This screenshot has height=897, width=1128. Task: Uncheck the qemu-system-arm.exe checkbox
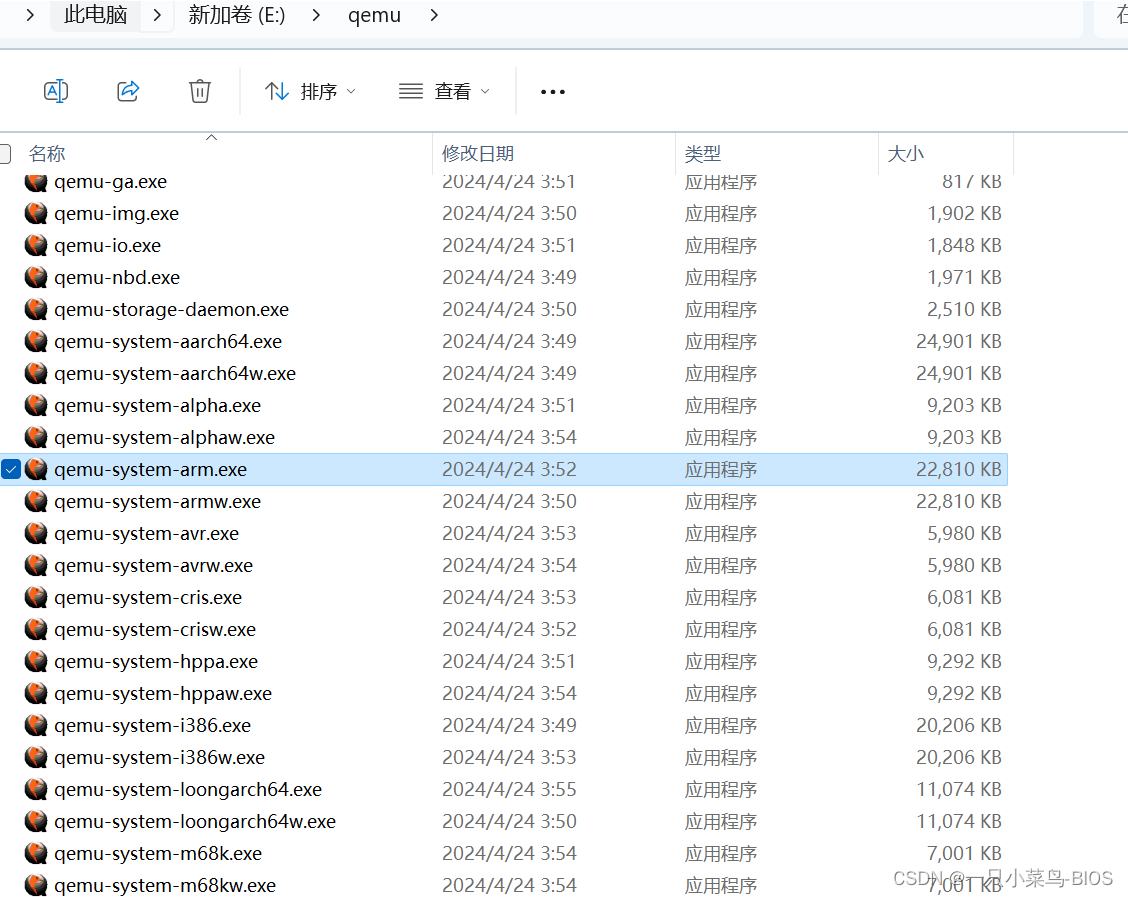pos(11,470)
